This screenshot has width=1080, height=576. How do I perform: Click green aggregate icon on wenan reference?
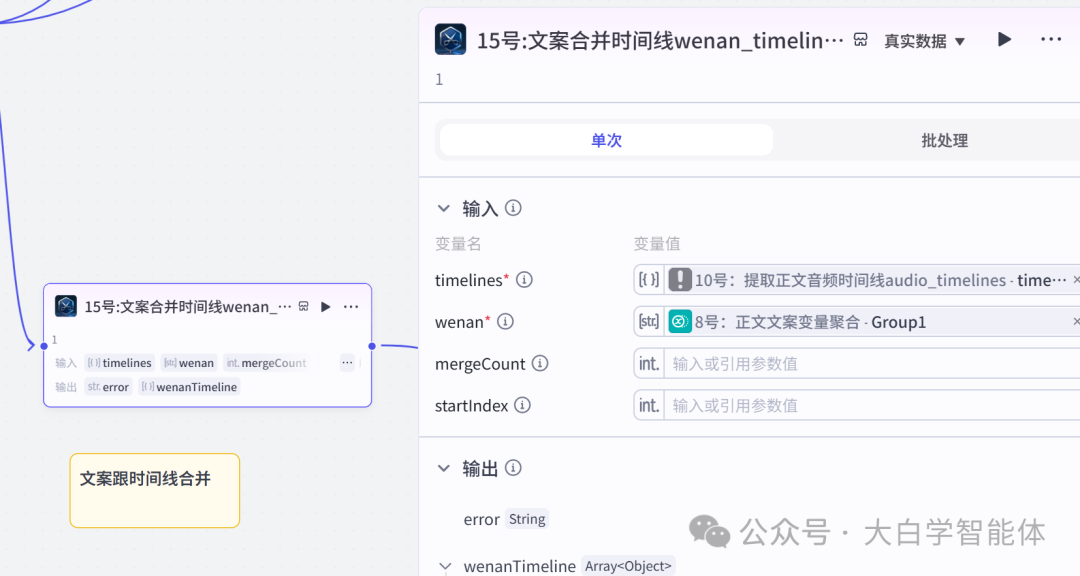pos(680,322)
